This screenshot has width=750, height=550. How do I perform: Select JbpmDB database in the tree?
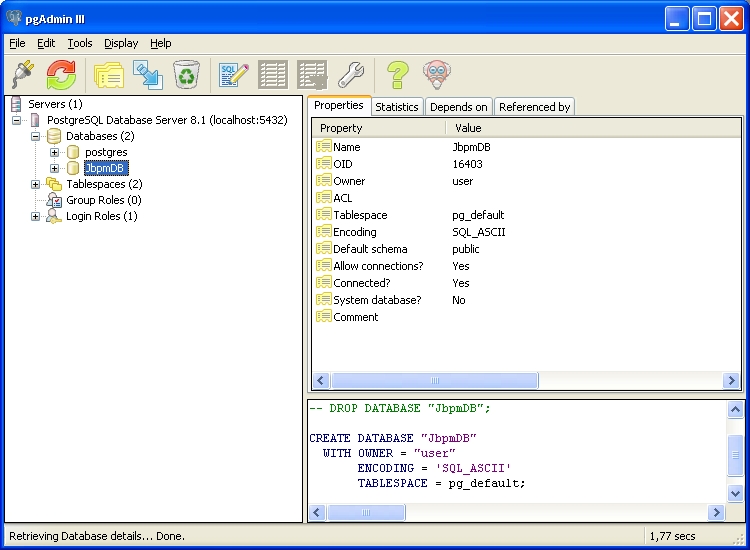click(x=105, y=168)
